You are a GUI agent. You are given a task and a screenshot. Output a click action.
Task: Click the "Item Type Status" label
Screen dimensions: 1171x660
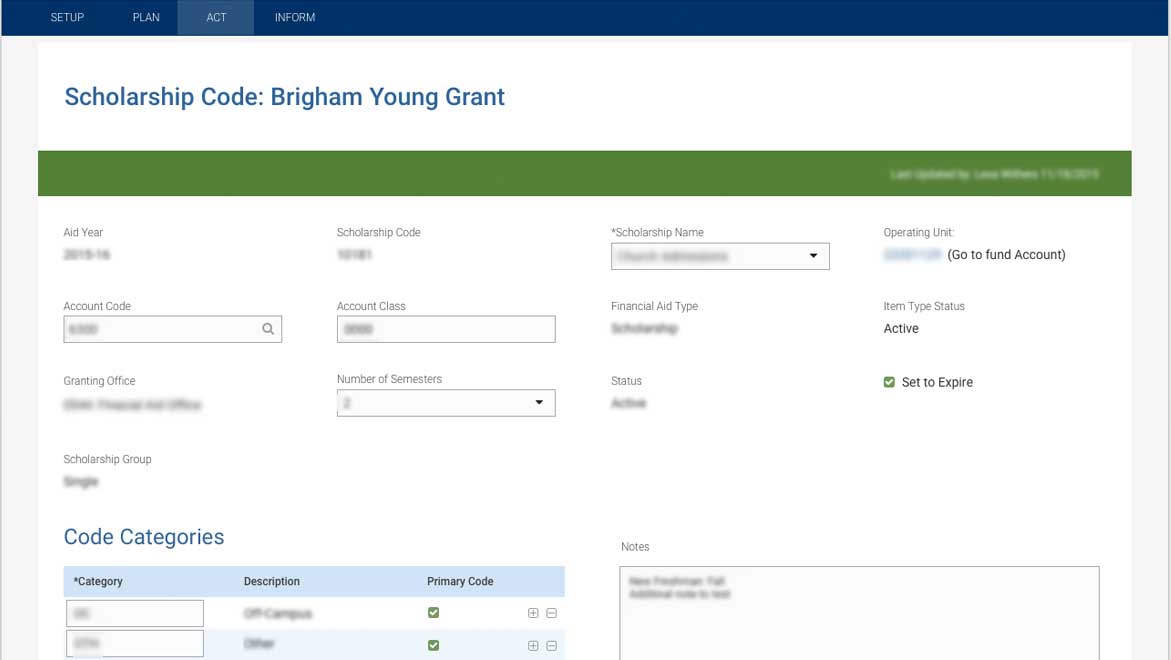[924, 306]
